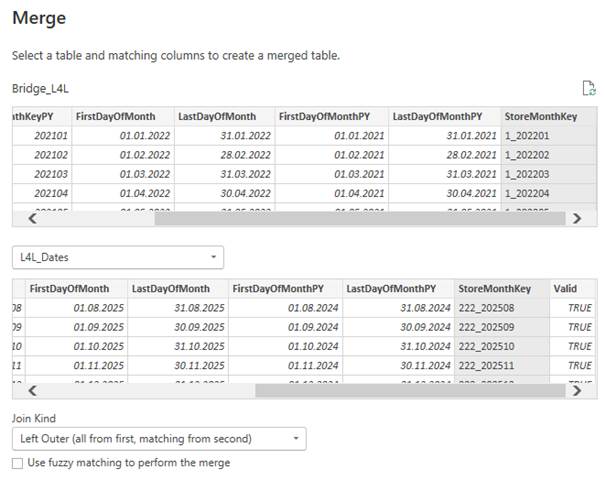This screenshot has width=605, height=480.
Task: Select FirstDayOfMonth column header in top table
Action: (x=115, y=117)
